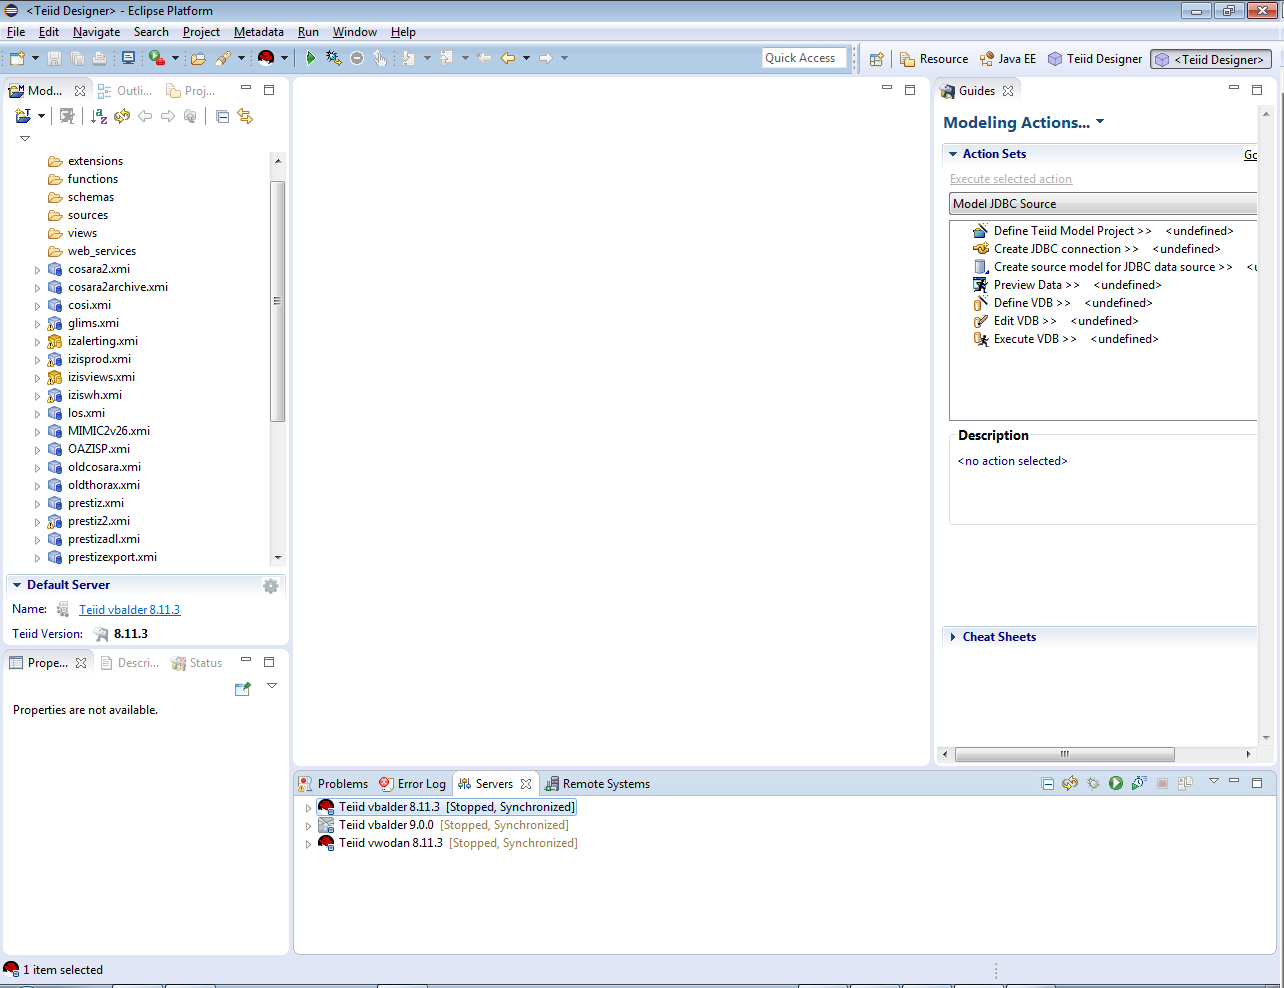
Task: Expand the cosara2.xmi tree node
Action: [x=38, y=270]
